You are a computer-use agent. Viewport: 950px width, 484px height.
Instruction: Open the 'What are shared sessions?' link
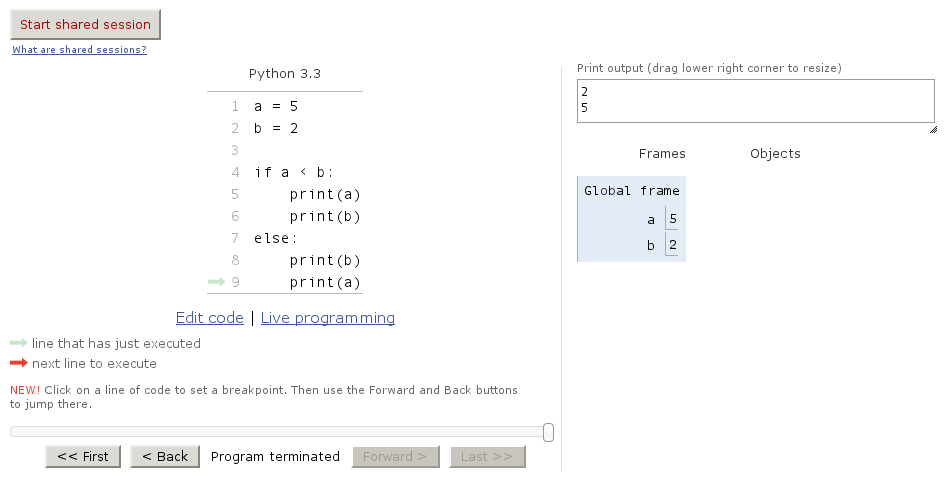pyautogui.click(x=79, y=50)
